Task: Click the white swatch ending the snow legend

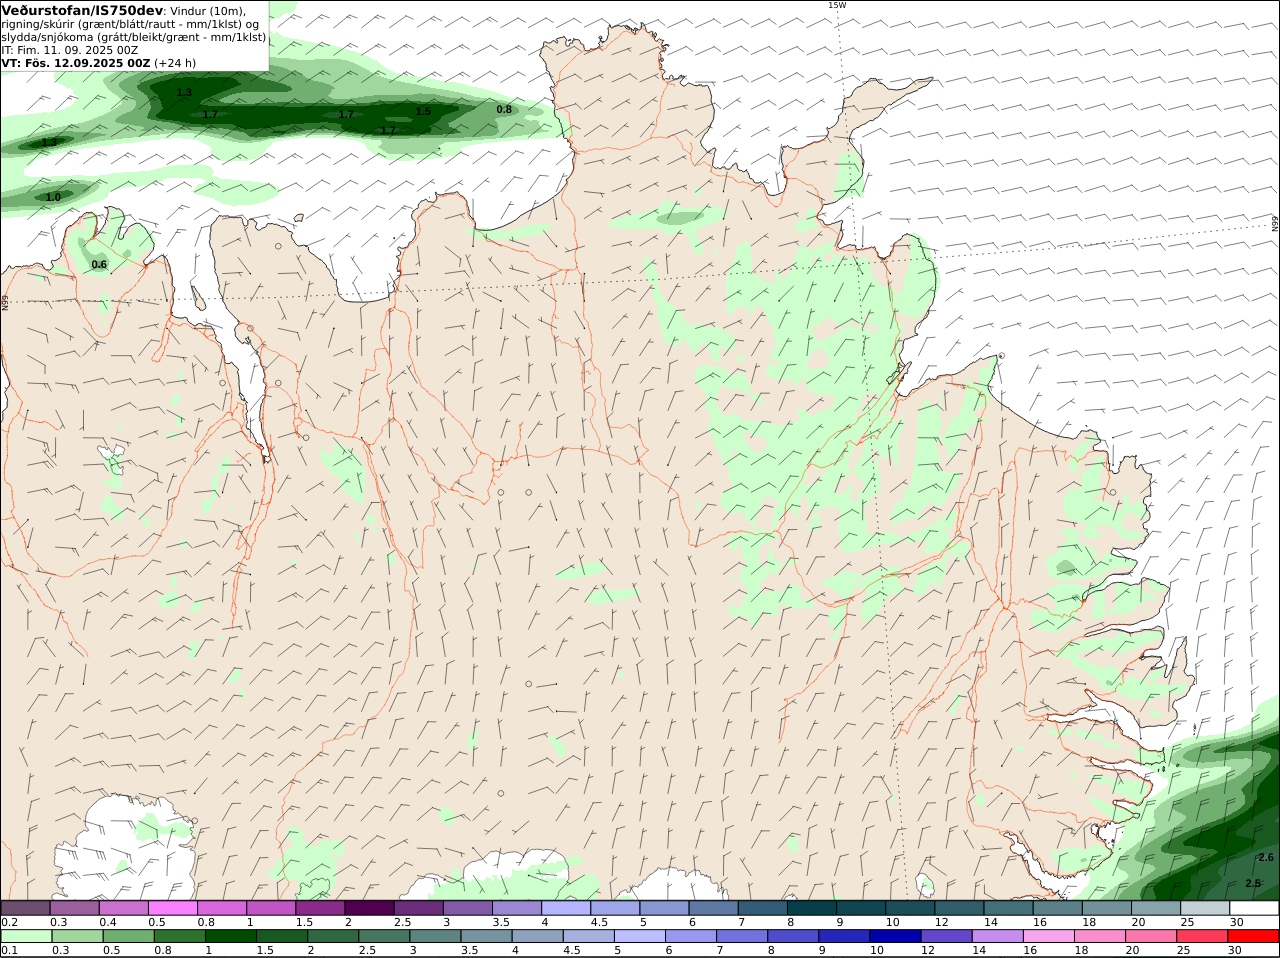Action: point(1254,908)
